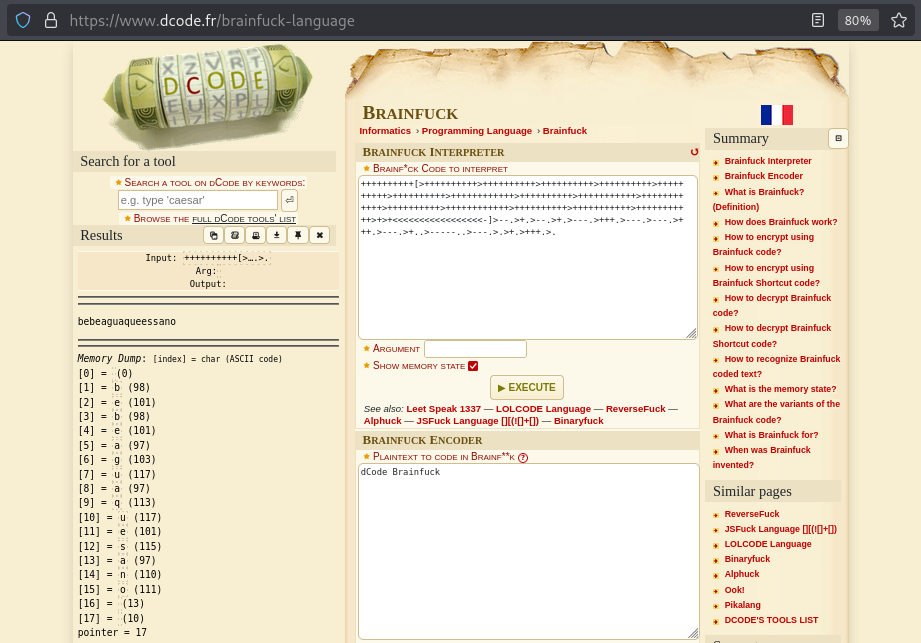Toggle reader view in the address bar
This screenshot has width=921, height=643.
click(x=818, y=21)
